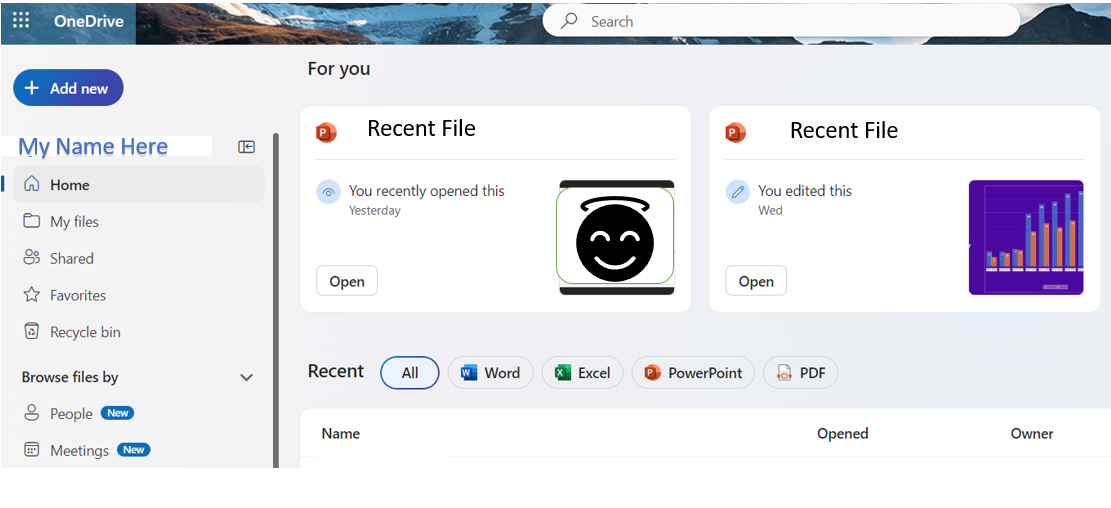Select the All filter in Recent

click(x=410, y=373)
